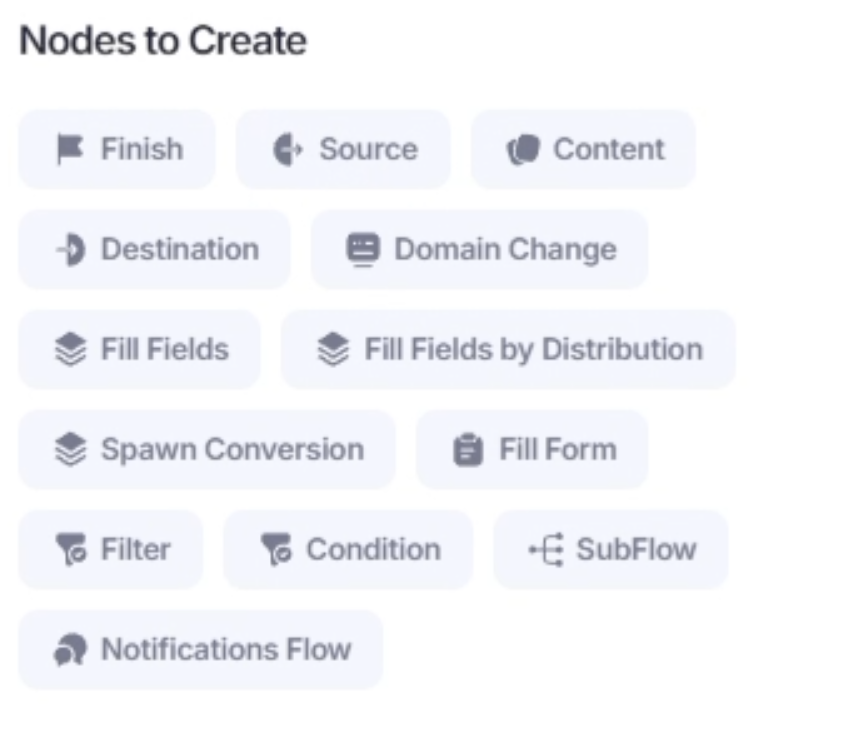
Task: Select the Domain Change label
Action: coord(504,249)
